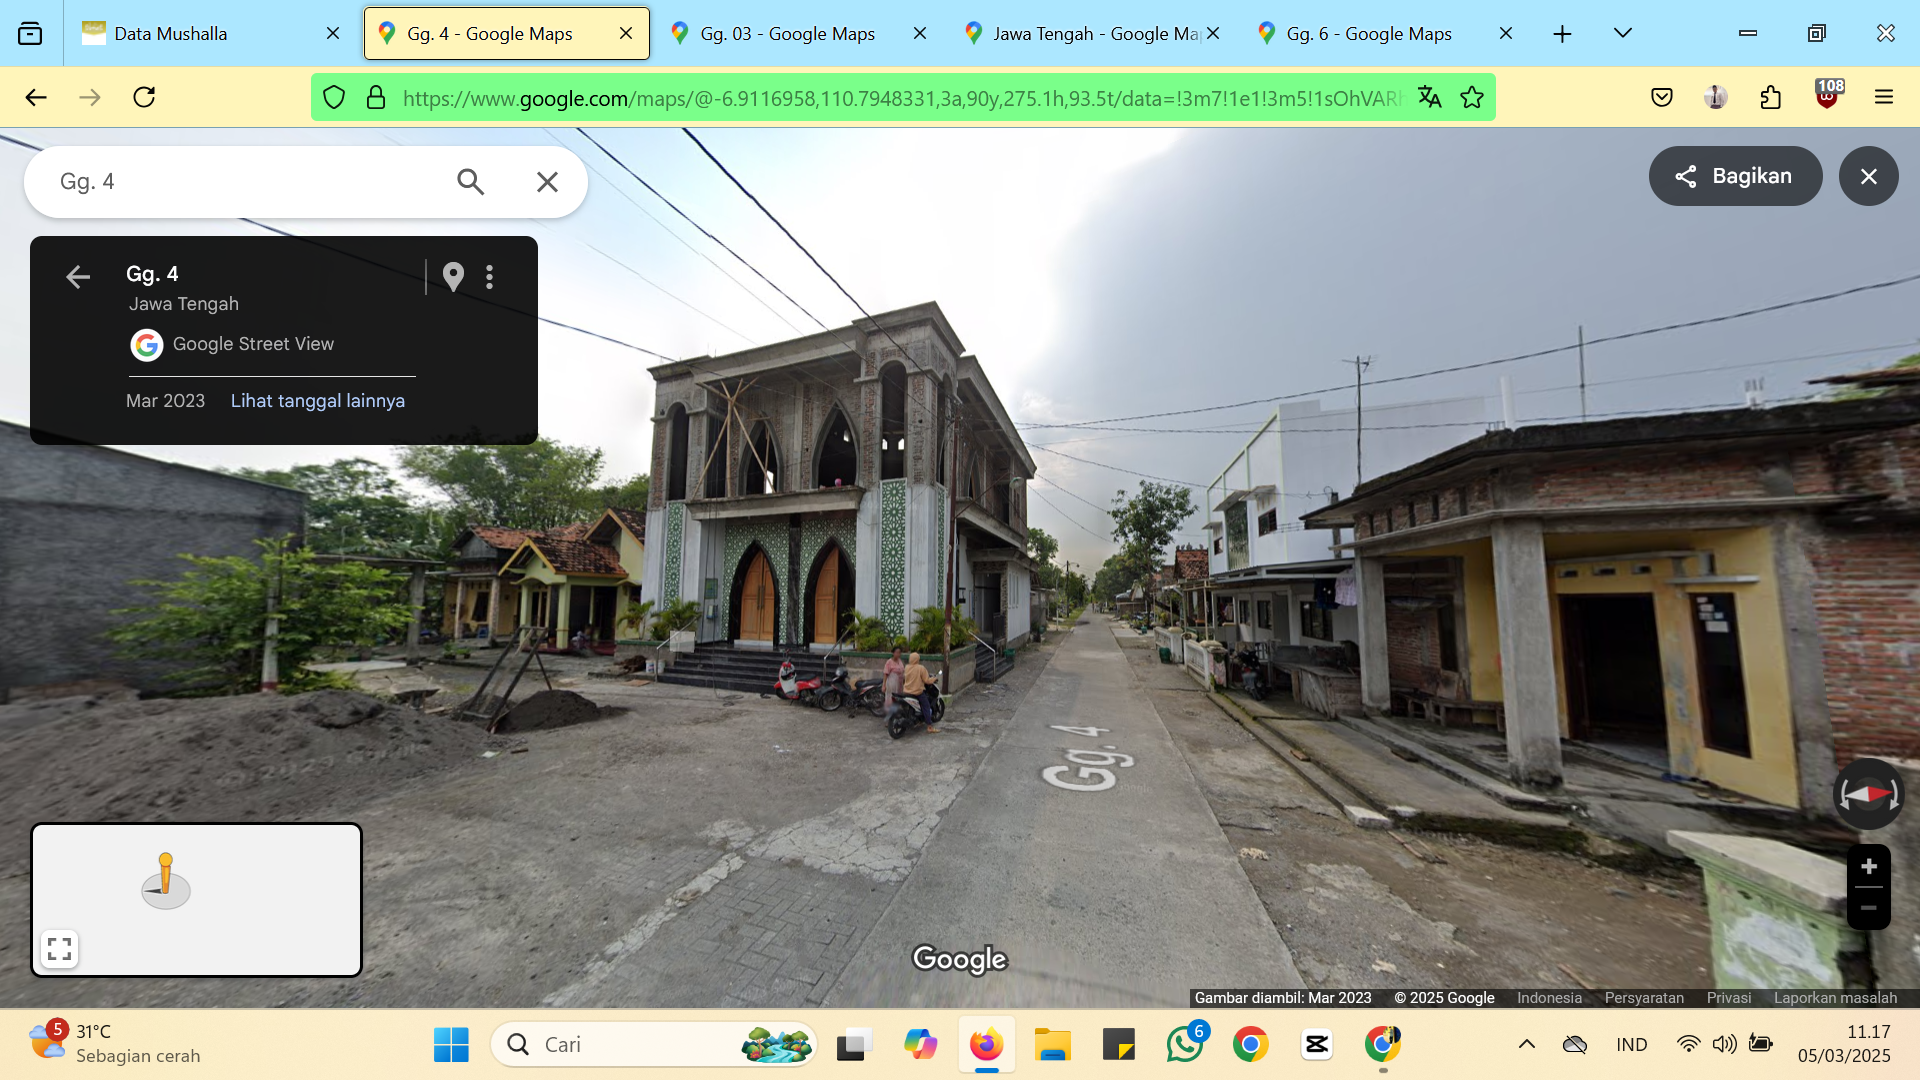The height and width of the screenshot is (1080, 1920).
Task: Open the Firefox extensions puzzle icon
Action: point(1770,97)
